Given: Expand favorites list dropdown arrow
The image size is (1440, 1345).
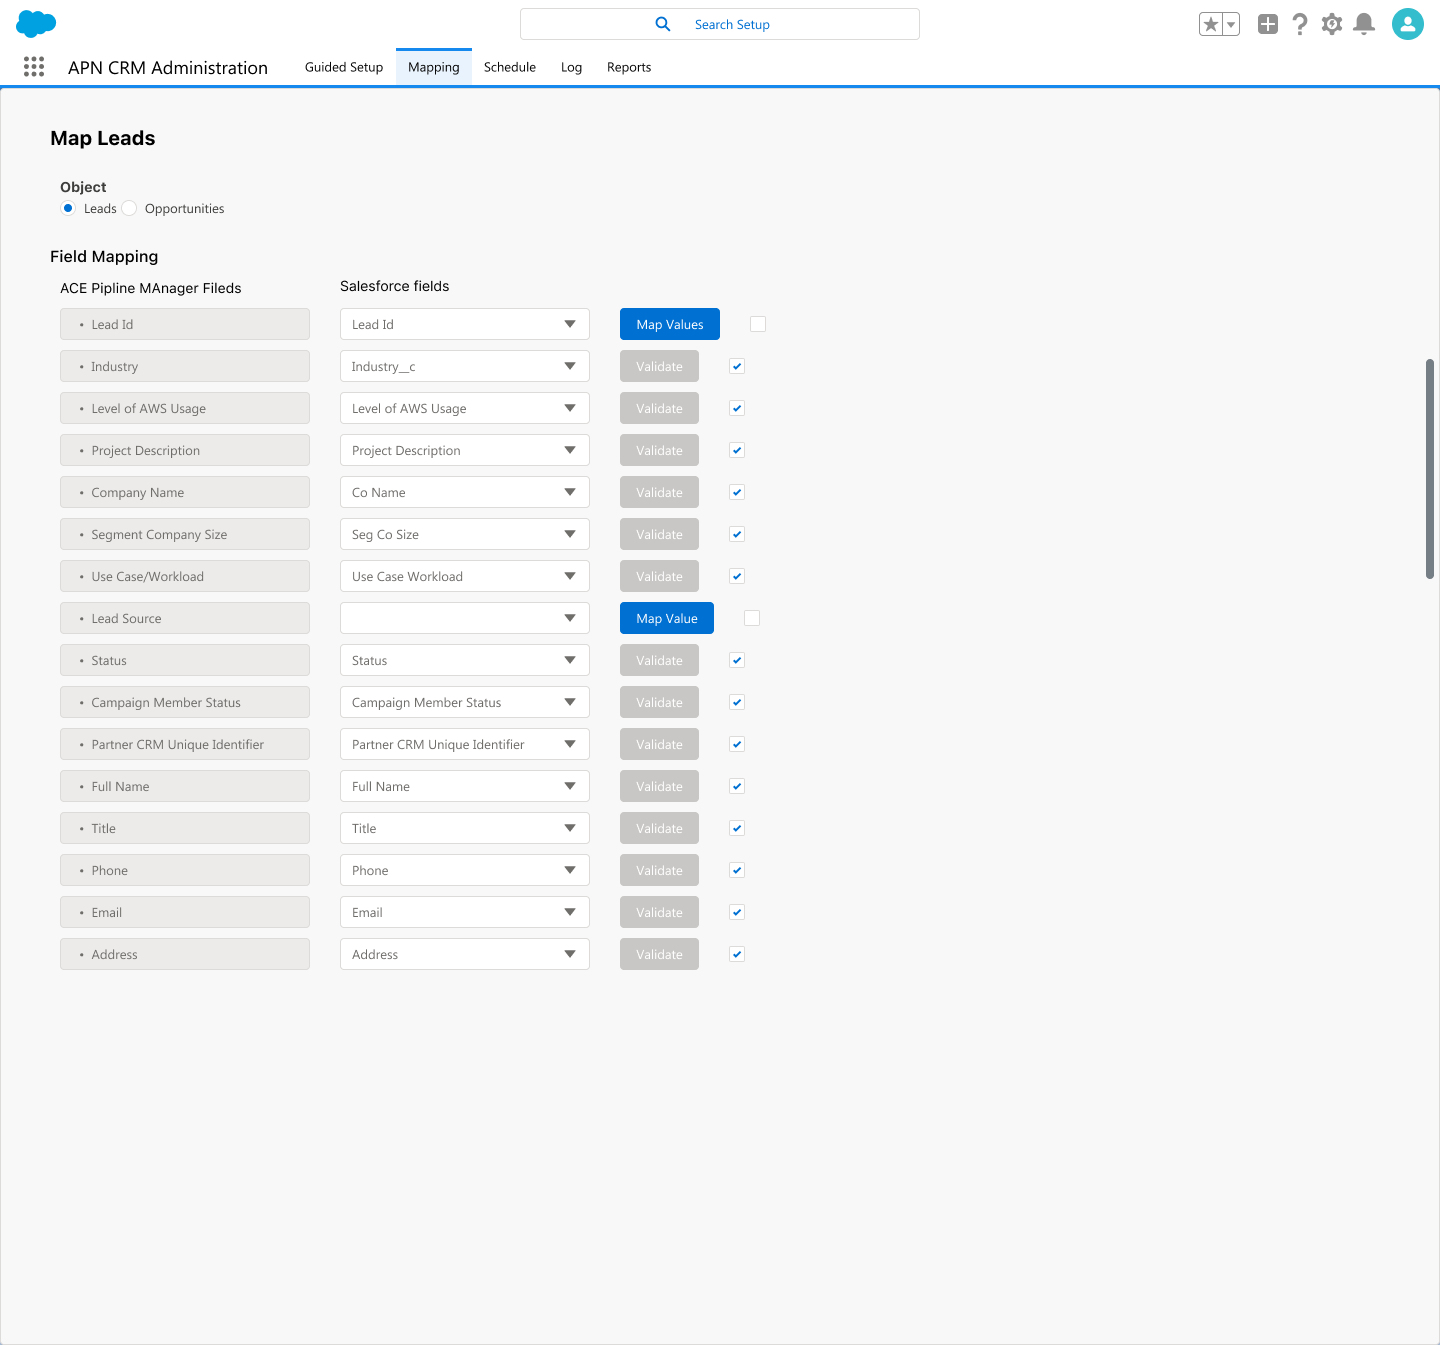Looking at the screenshot, I should [1231, 24].
